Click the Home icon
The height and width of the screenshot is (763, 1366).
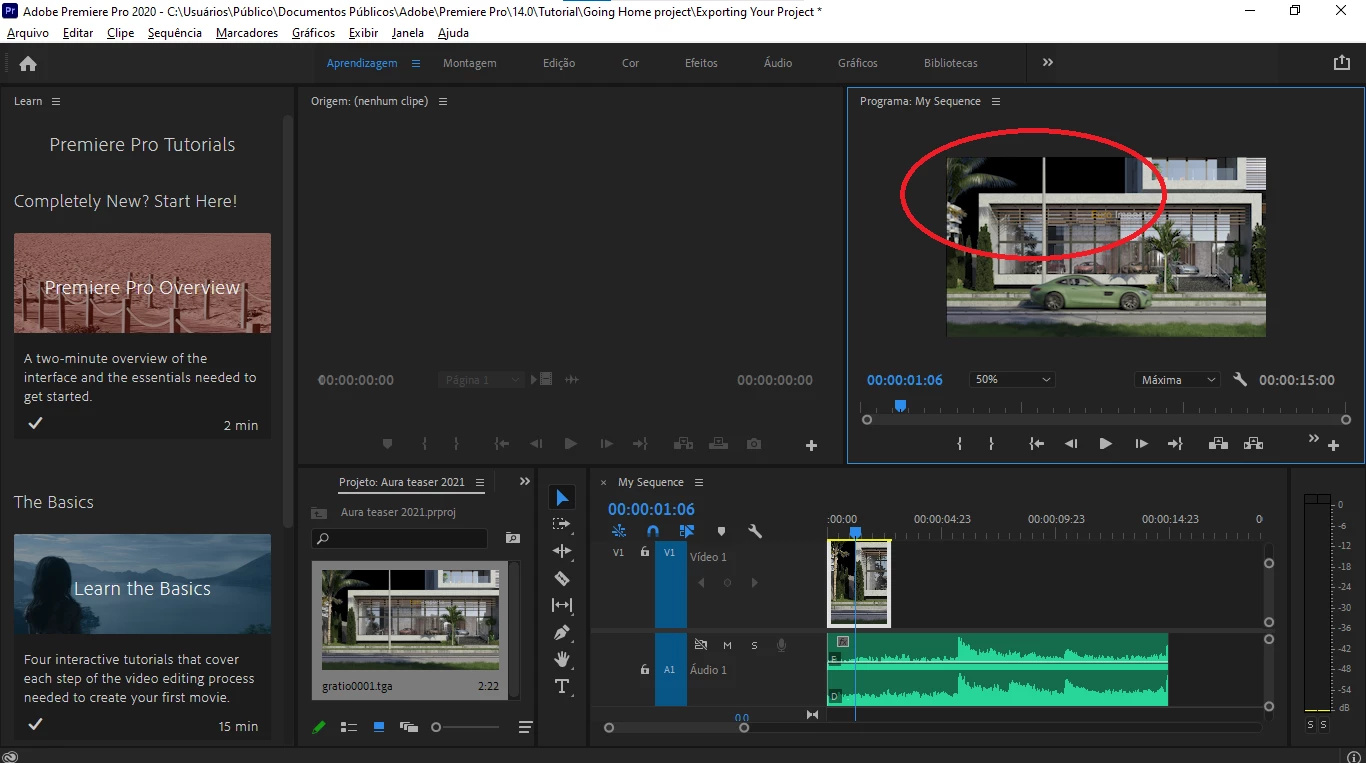pos(28,63)
